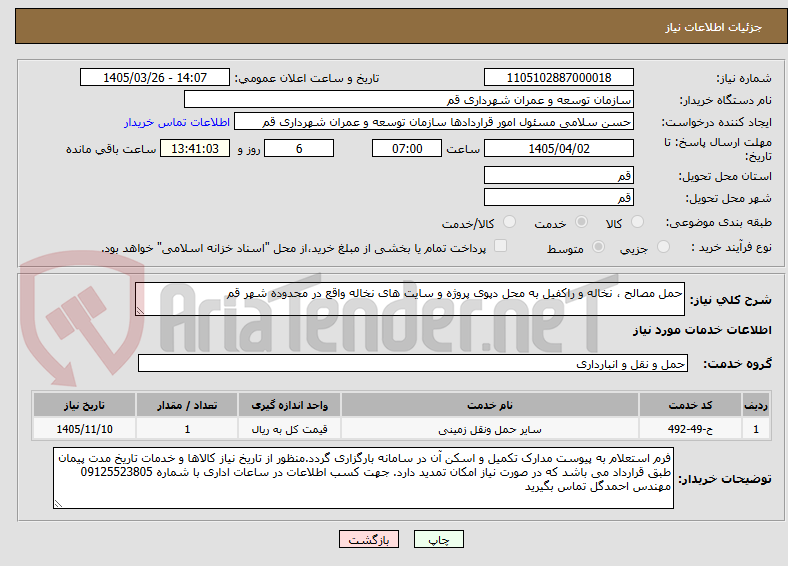Click the واحد اندازه گیری column header
This screenshot has height=566, width=788.
[x=289, y=405]
